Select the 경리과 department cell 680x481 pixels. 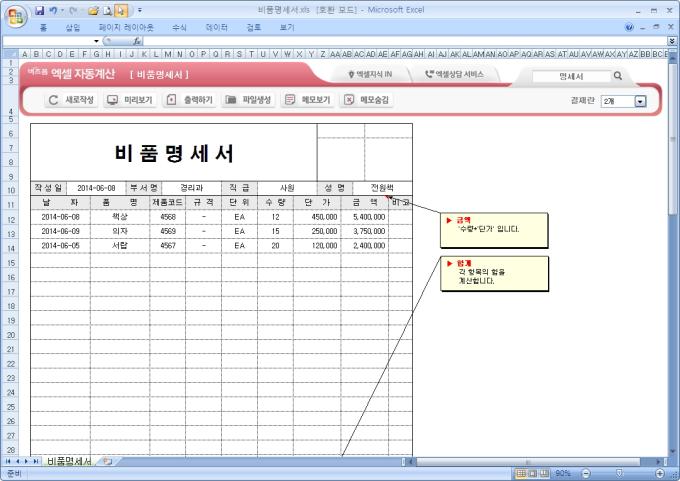[192, 188]
